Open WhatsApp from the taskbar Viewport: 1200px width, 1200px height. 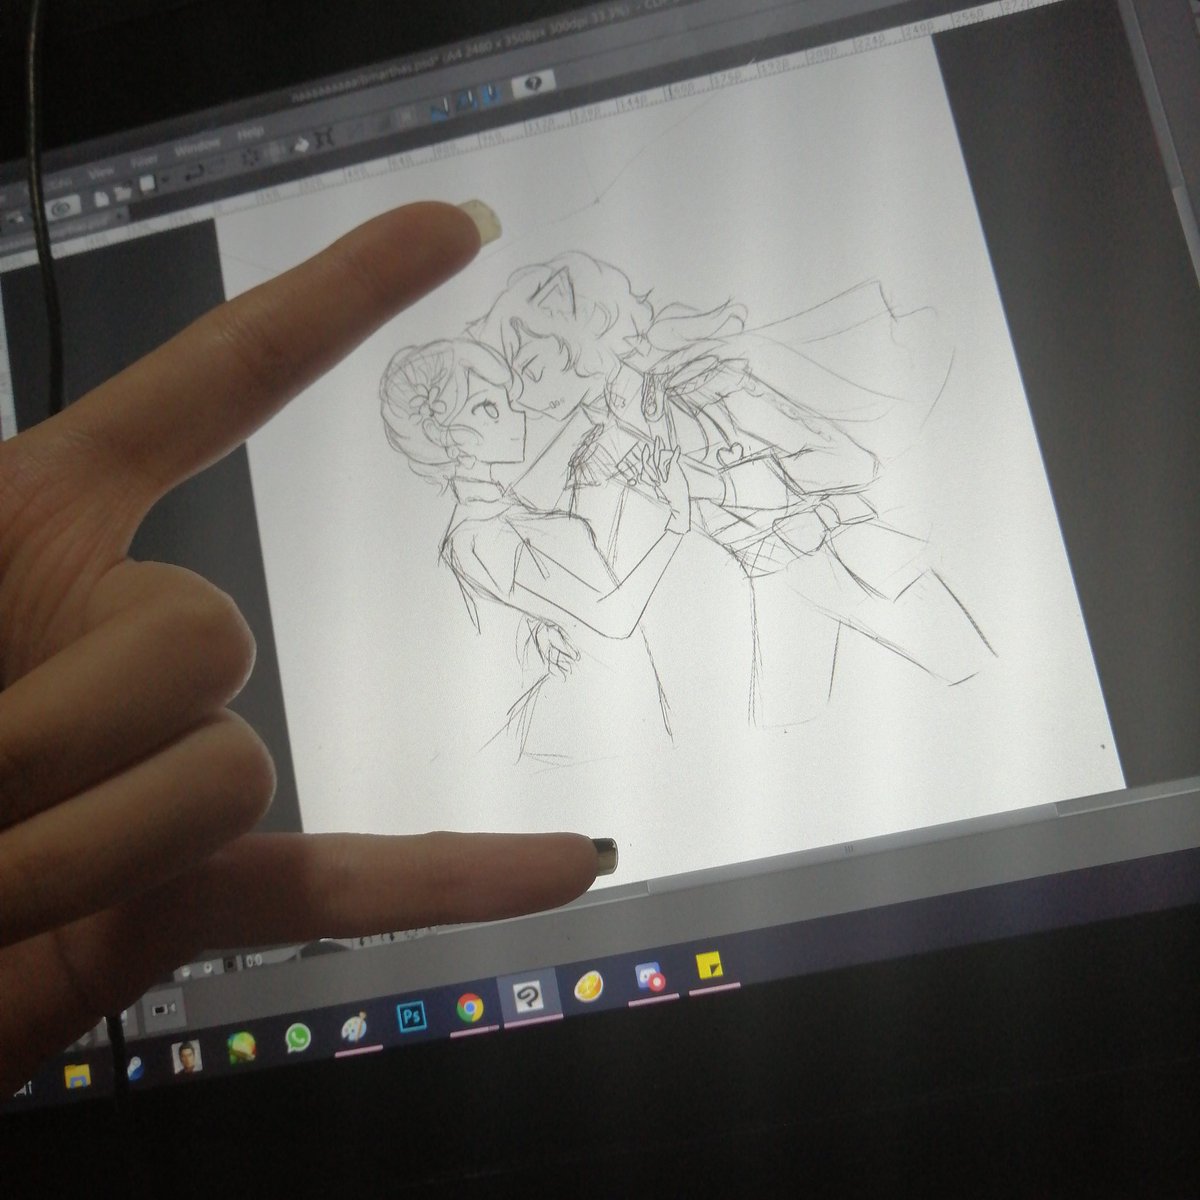click(x=297, y=1037)
